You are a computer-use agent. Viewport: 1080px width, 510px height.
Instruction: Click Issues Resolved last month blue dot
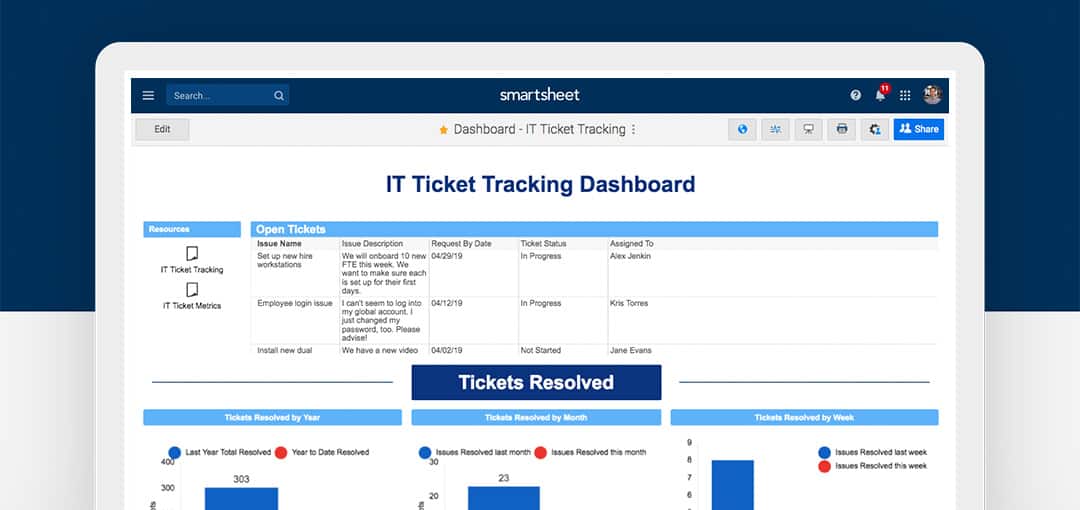coord(425,453)
